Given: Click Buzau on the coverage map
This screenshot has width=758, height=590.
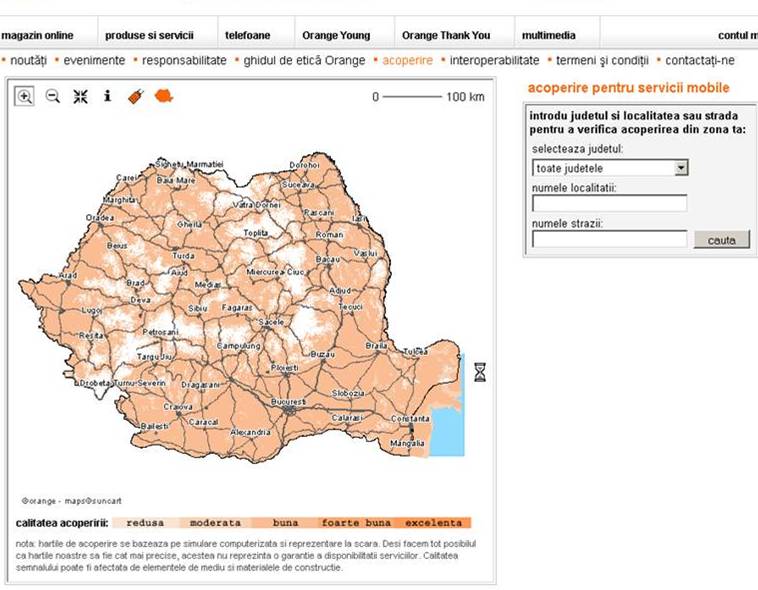Looking at the screenshot, I should pyautogui.click(x=322, y=354).
